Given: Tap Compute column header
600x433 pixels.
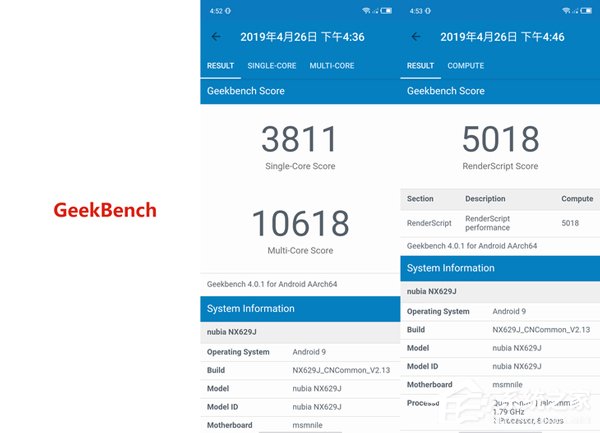Looking at the screenshot, I should coord(577,199).
